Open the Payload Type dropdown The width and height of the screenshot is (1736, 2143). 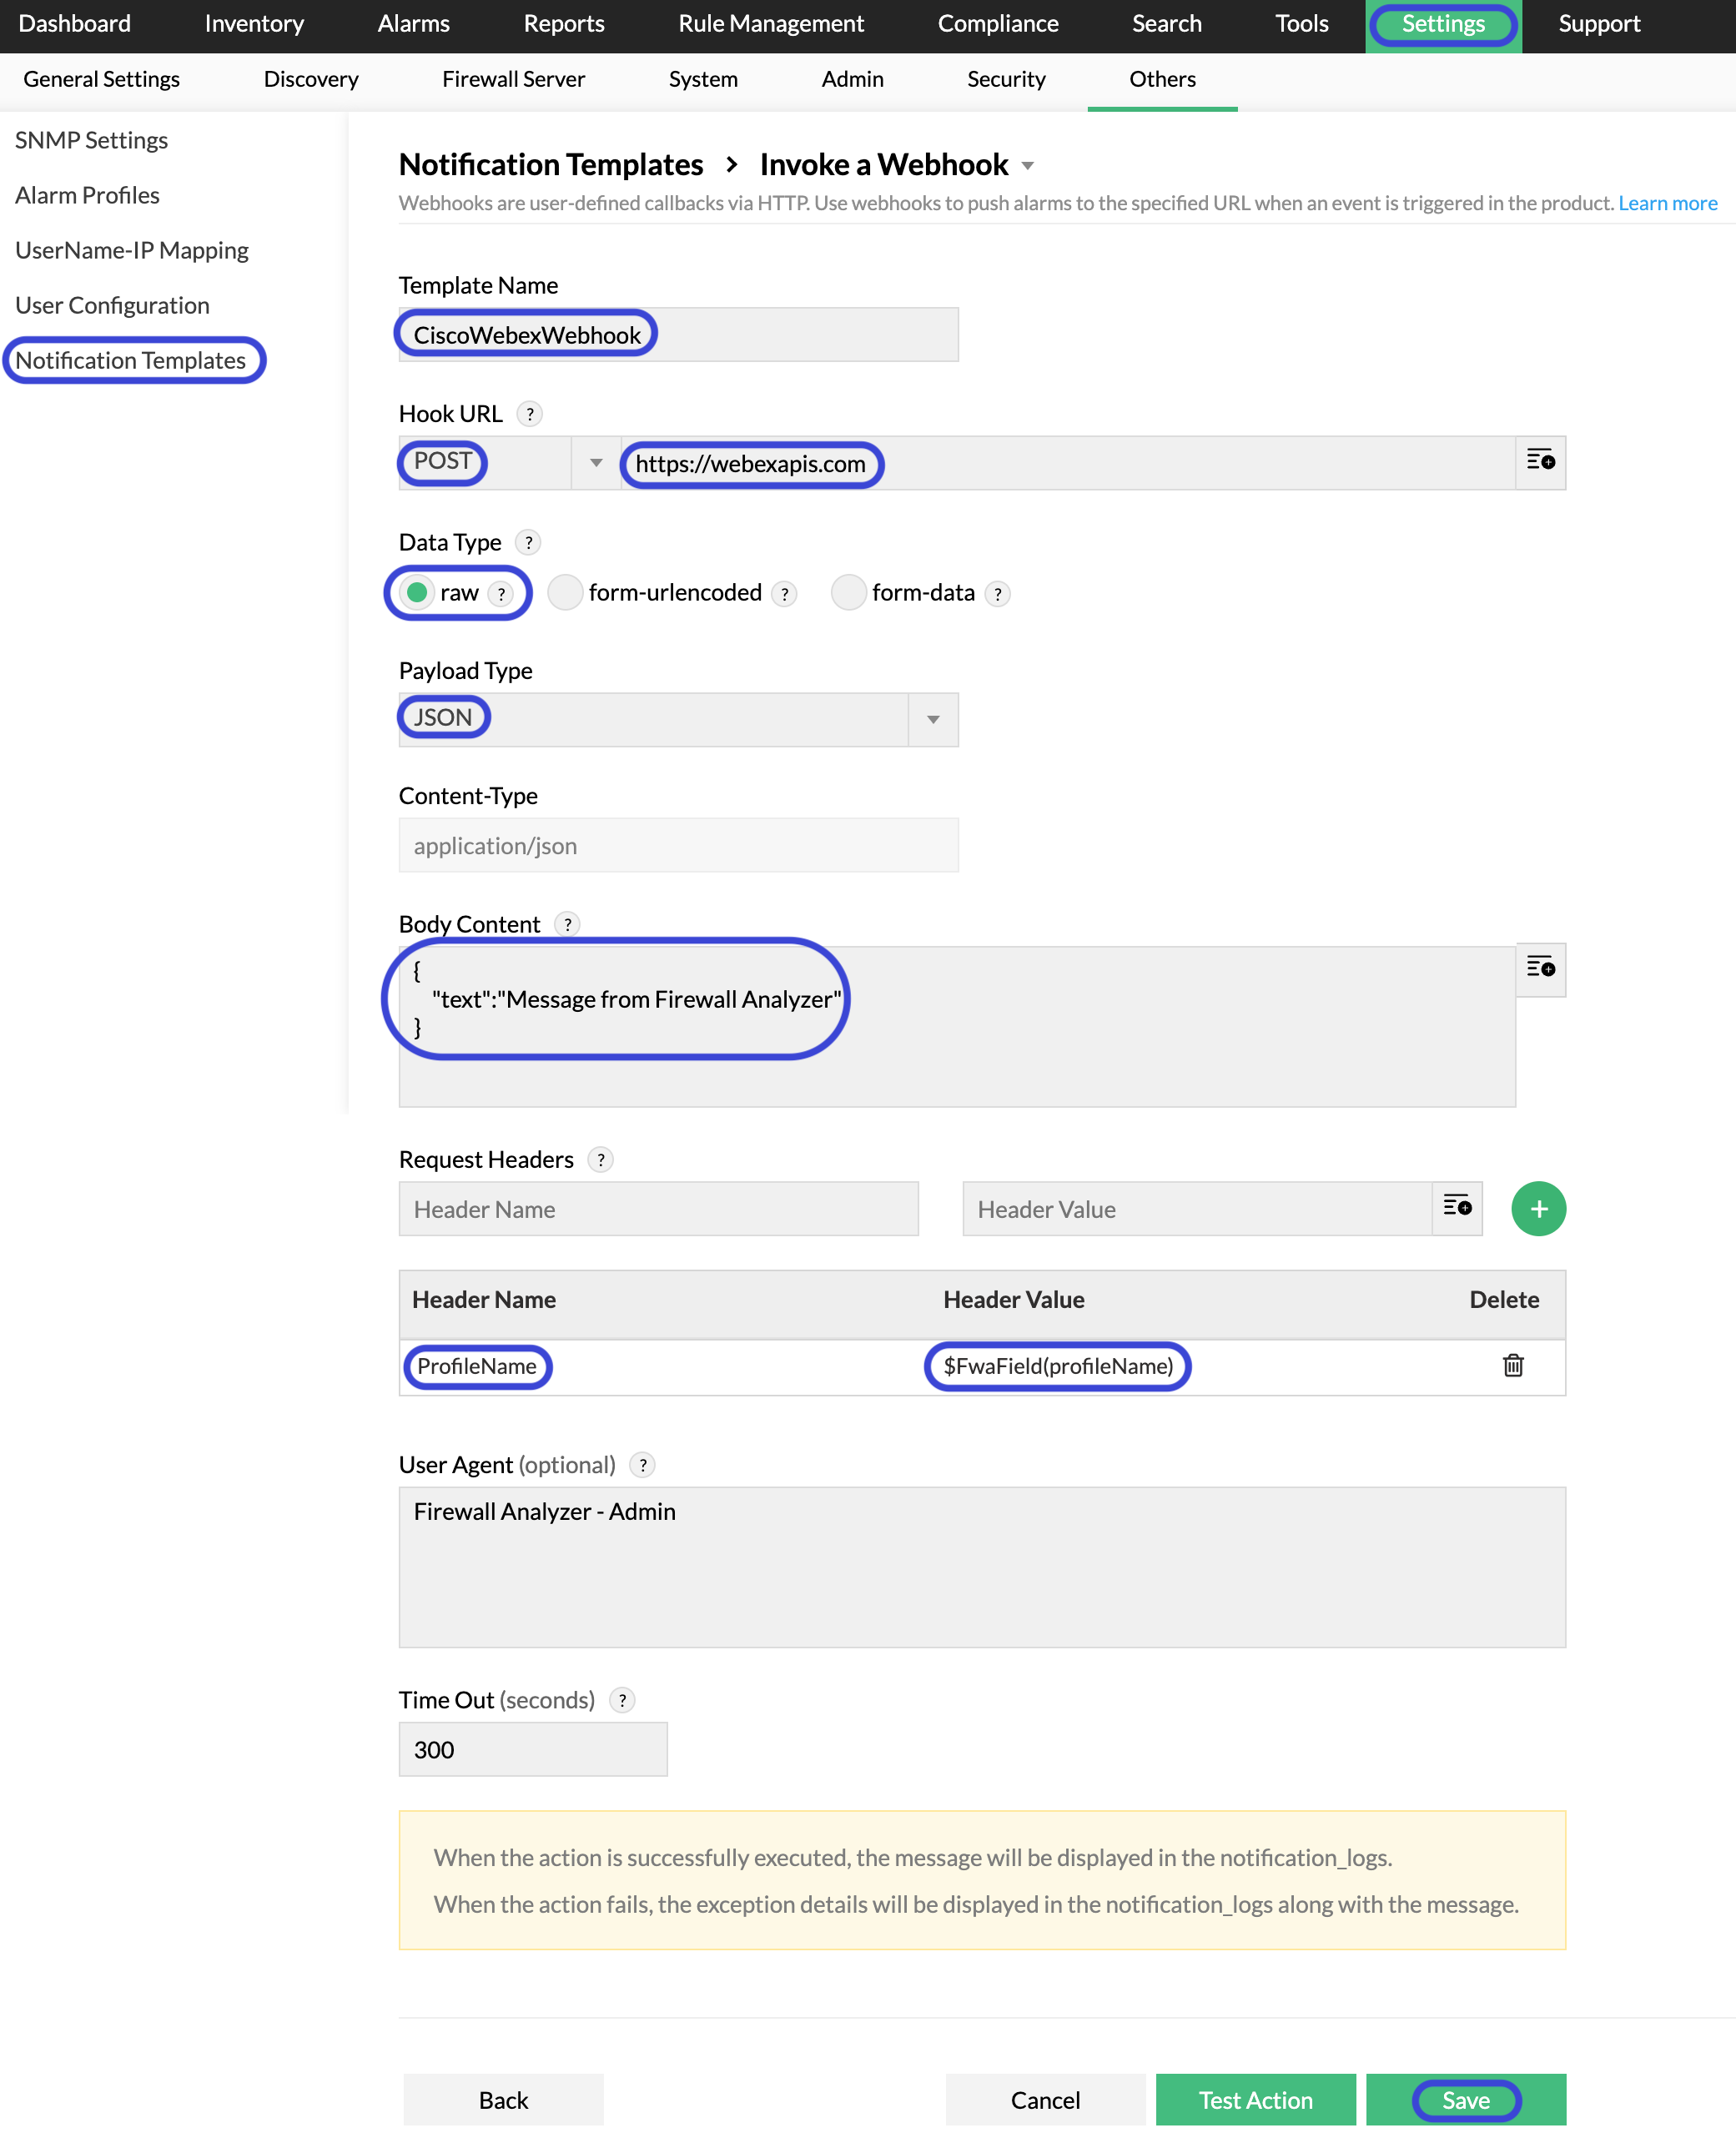[x=932, y=719]
